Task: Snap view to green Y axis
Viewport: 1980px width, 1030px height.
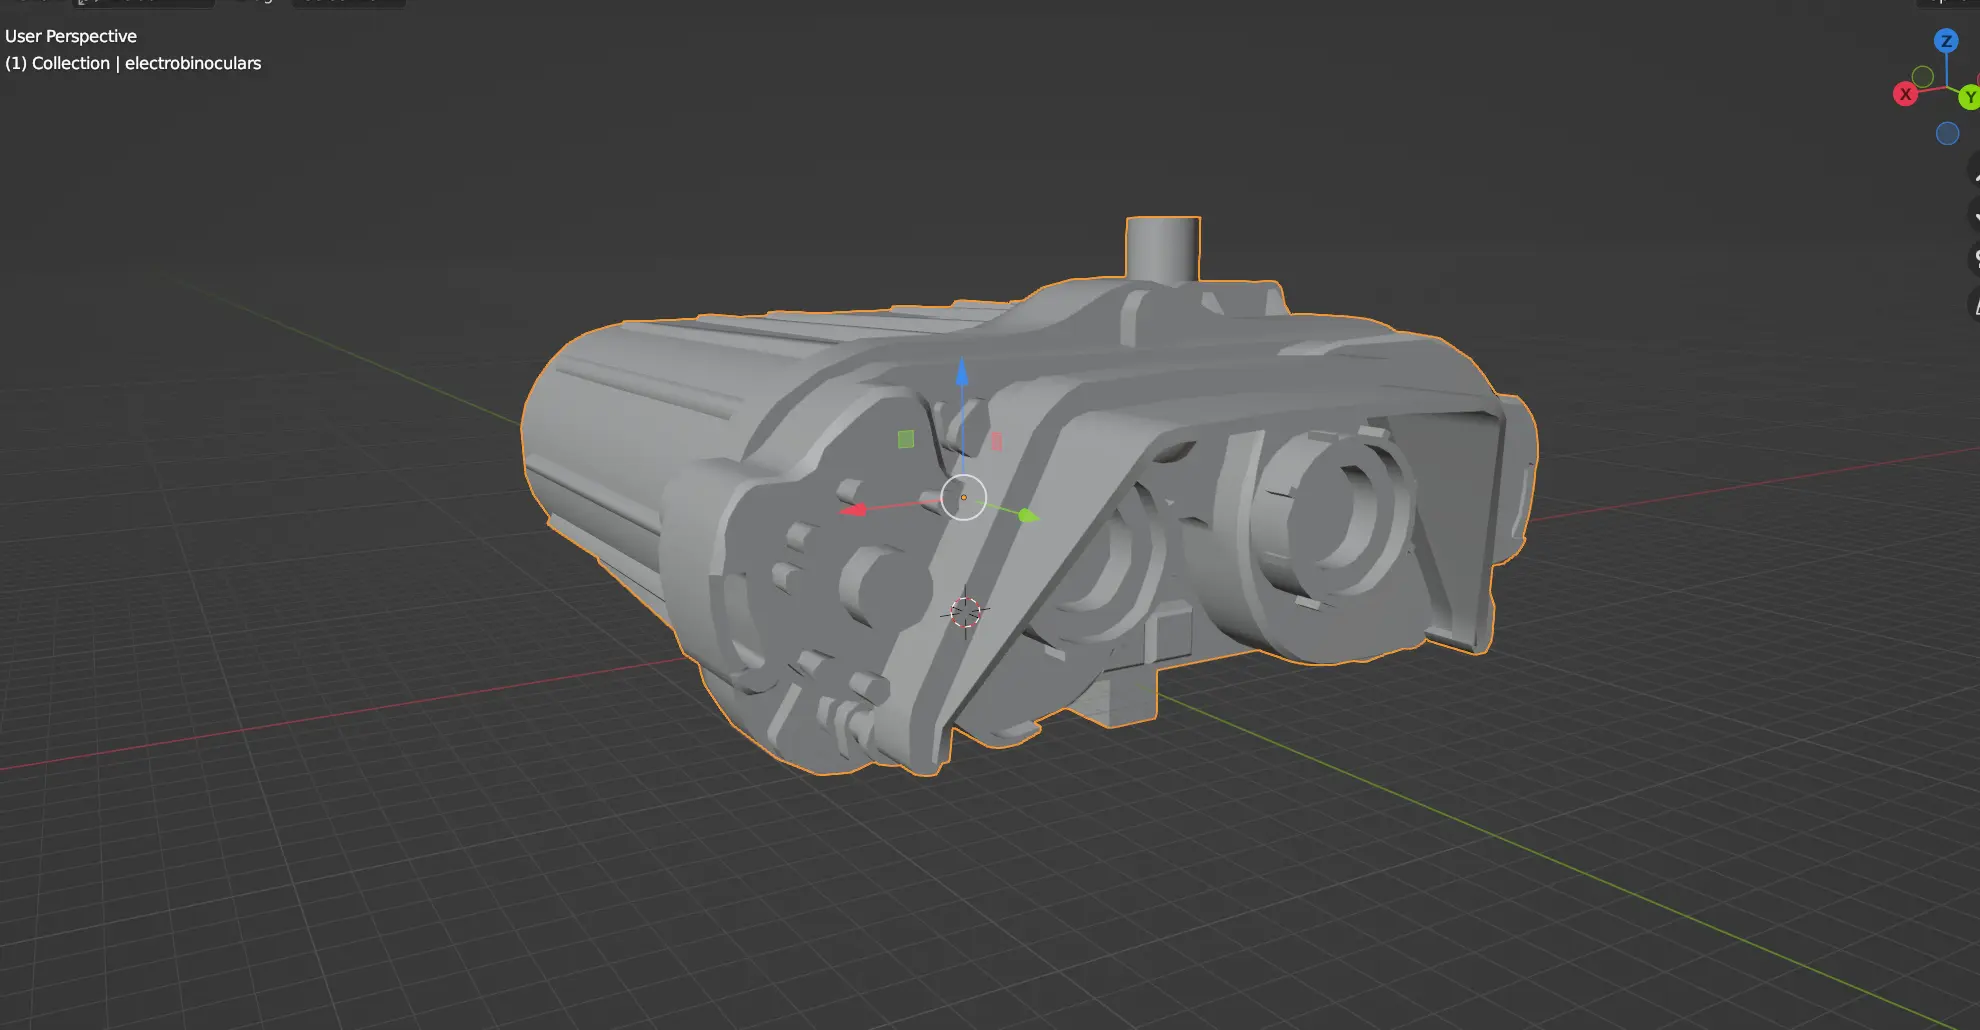Action: [x=1969, y=97]
